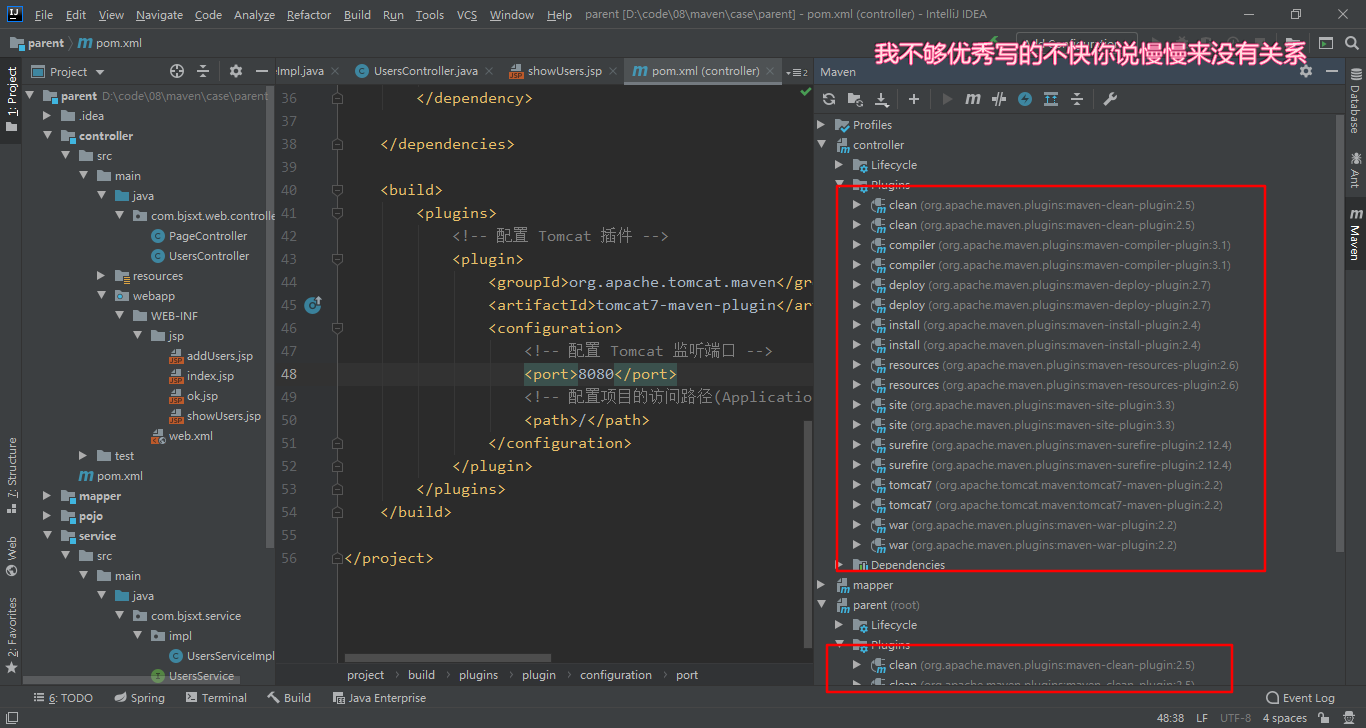The height and width of the screenshot is (728, 1366).
Task: Toggle the Ant tool window
Action: click(1355, 169)
